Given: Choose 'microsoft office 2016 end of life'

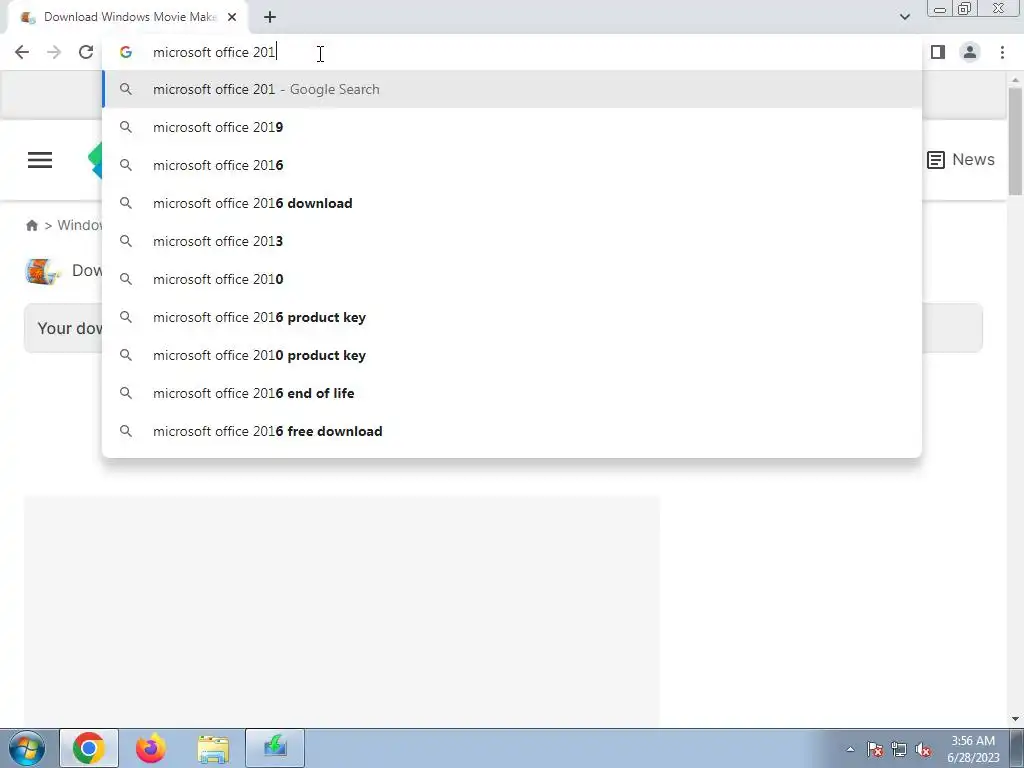Looking at the screenshot, I should (512, 393).
